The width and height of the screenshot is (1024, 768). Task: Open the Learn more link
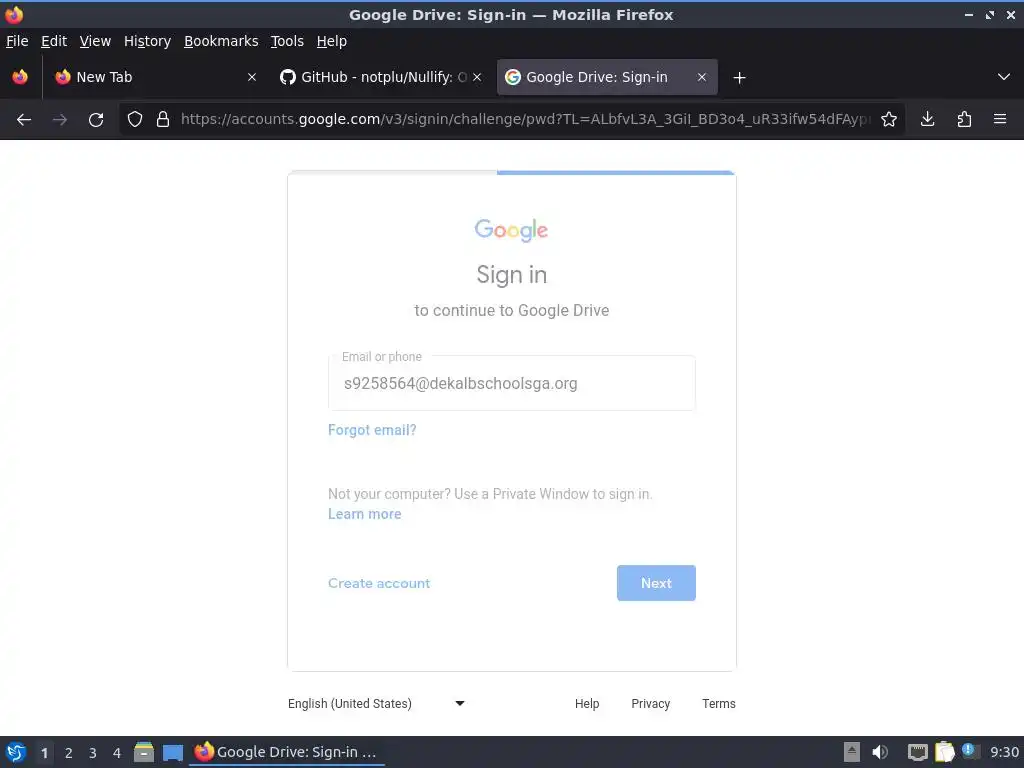(x=364, y=514)
